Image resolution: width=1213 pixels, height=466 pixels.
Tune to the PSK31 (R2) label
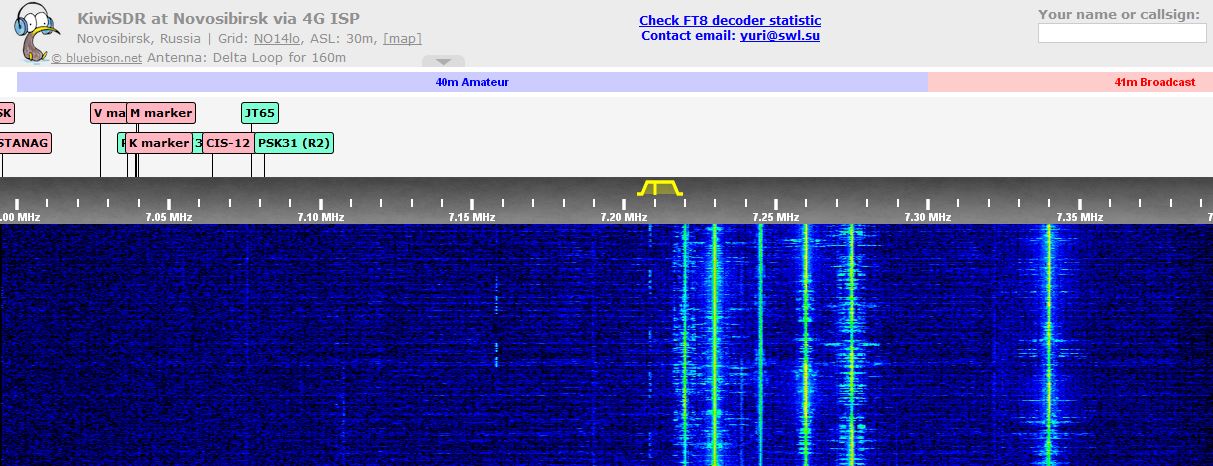[x=293, y=143]
